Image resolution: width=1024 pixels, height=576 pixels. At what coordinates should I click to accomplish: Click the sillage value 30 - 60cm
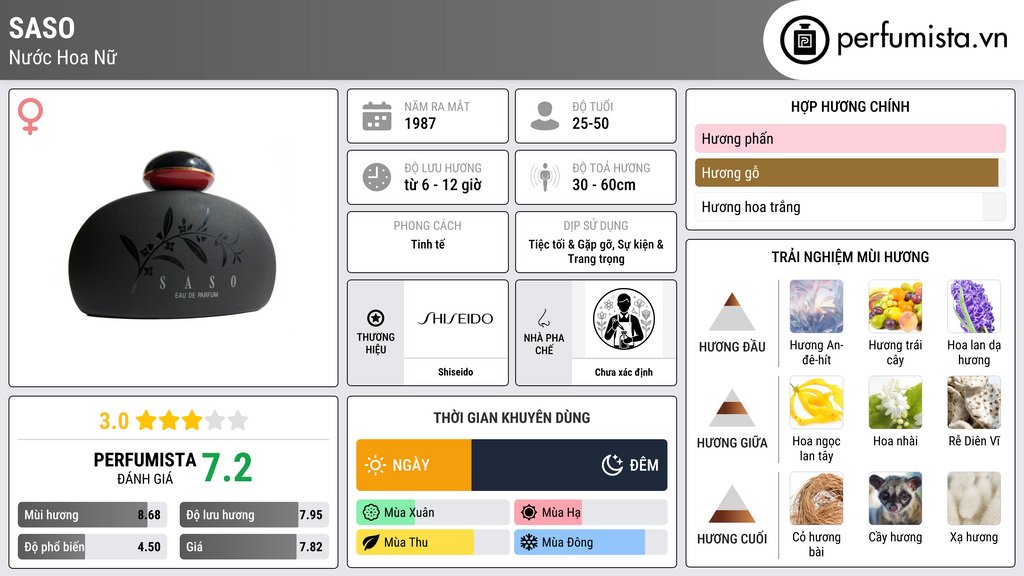604,185
